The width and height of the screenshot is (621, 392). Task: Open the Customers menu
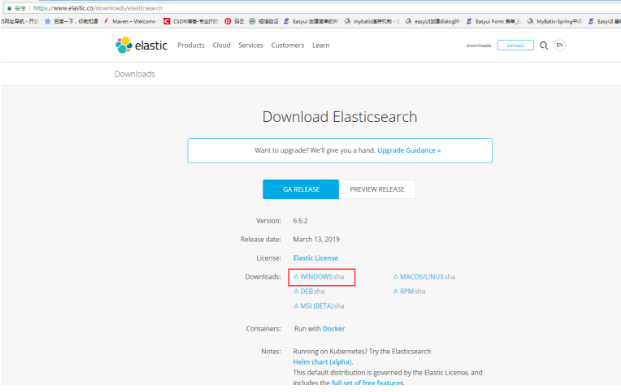coord(288,45)
